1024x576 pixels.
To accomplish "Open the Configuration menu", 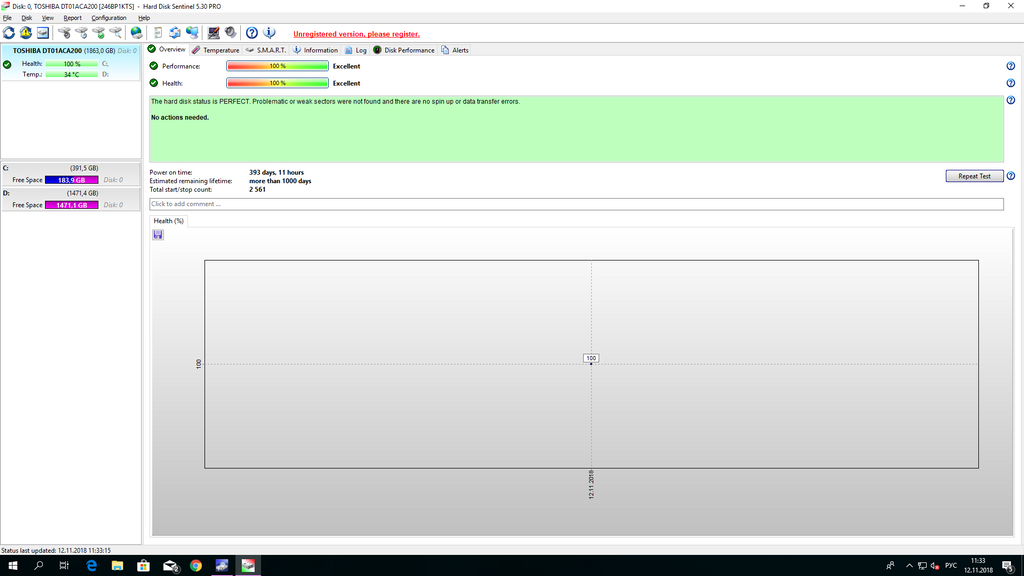I will (x=108, y=18).
